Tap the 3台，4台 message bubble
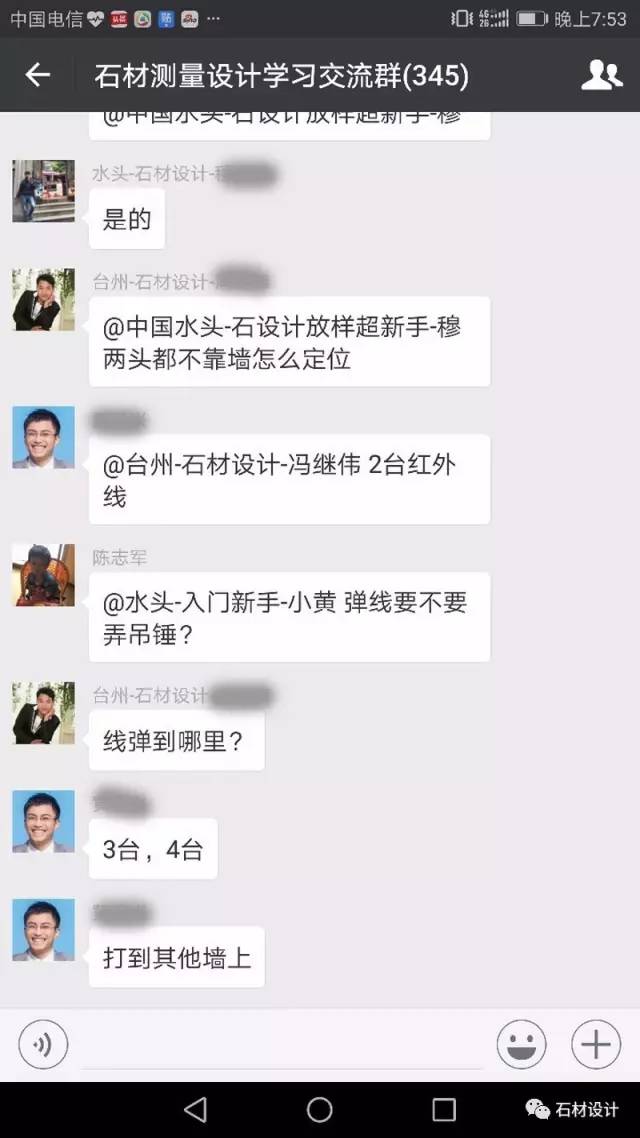The height and width of the screenshot is (1138, 640). pyautogui.click(x=153, y=848)
